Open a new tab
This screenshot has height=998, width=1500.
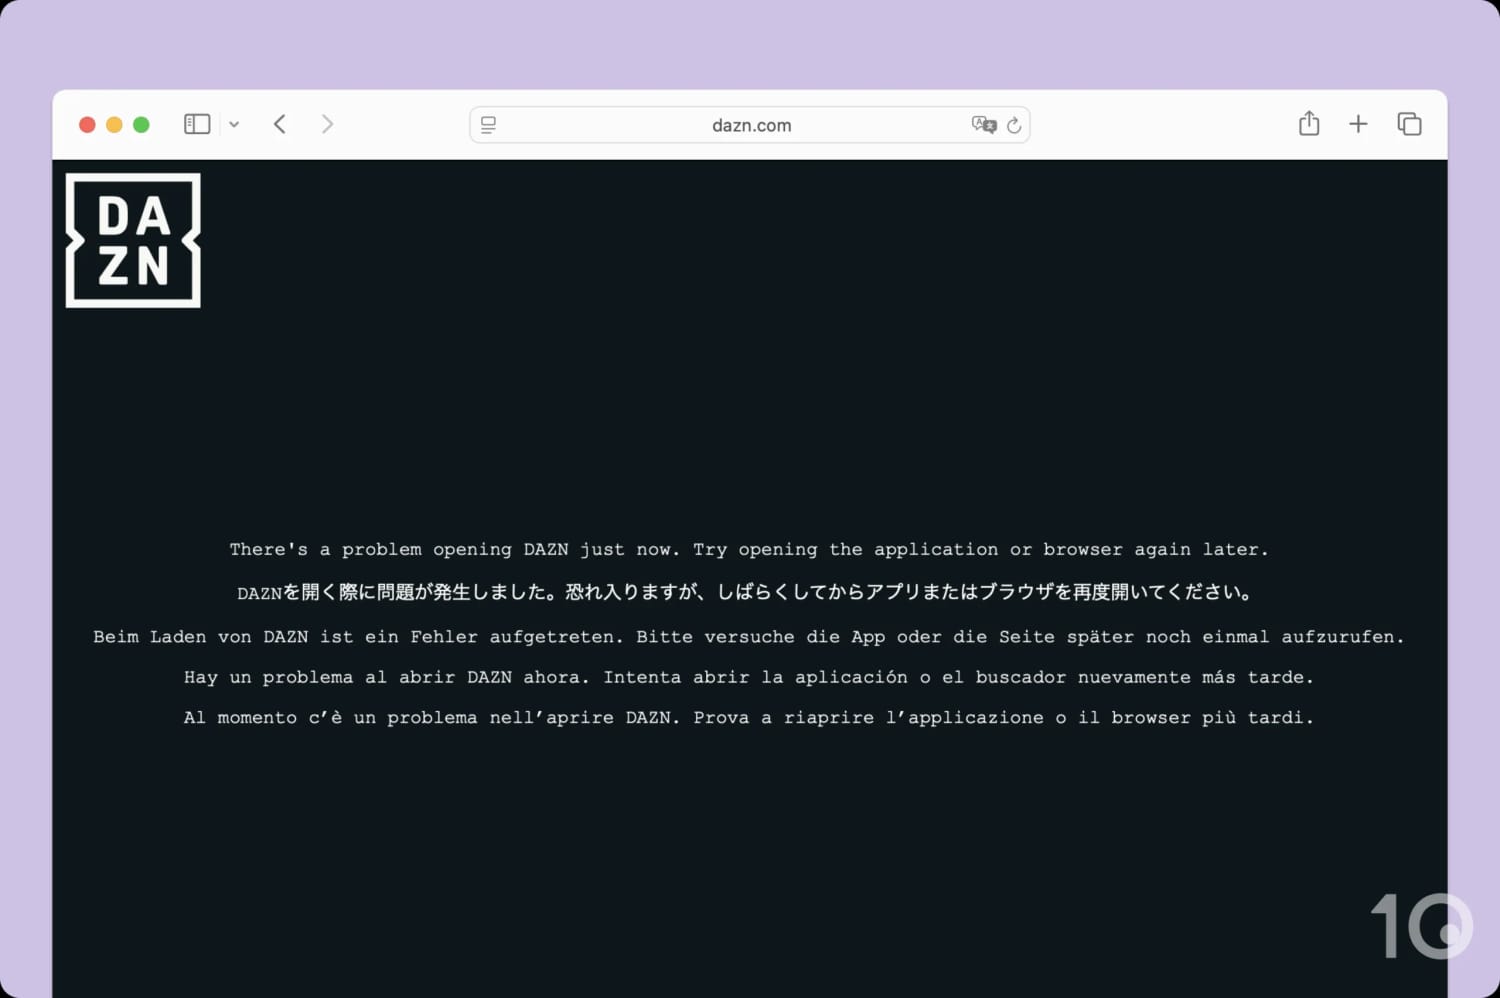(1358, 124)
